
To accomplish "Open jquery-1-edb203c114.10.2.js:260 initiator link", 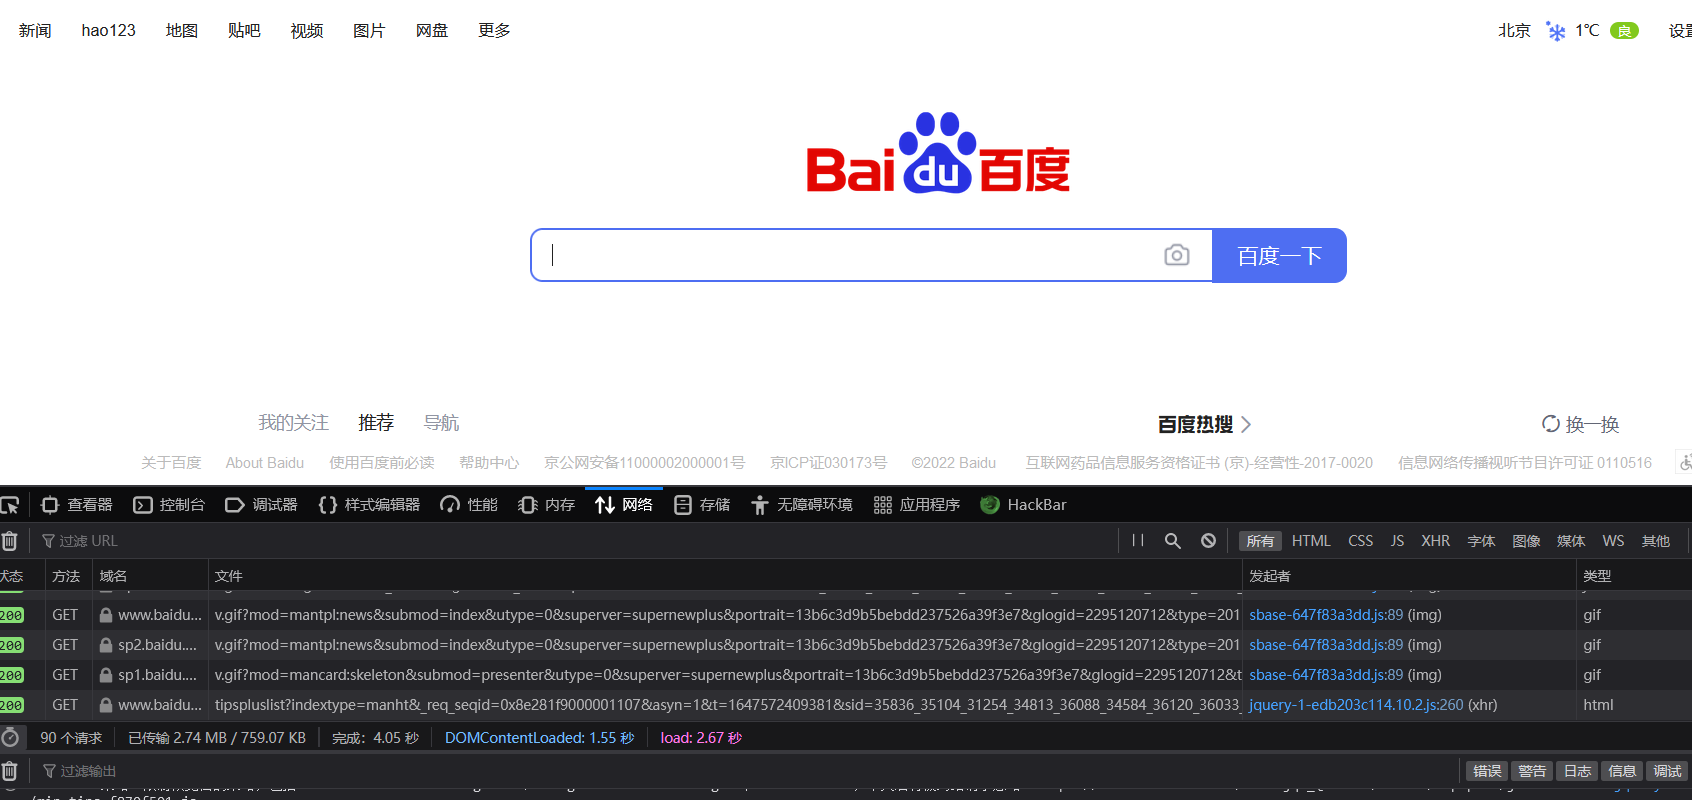I will tap(1356, 705).
